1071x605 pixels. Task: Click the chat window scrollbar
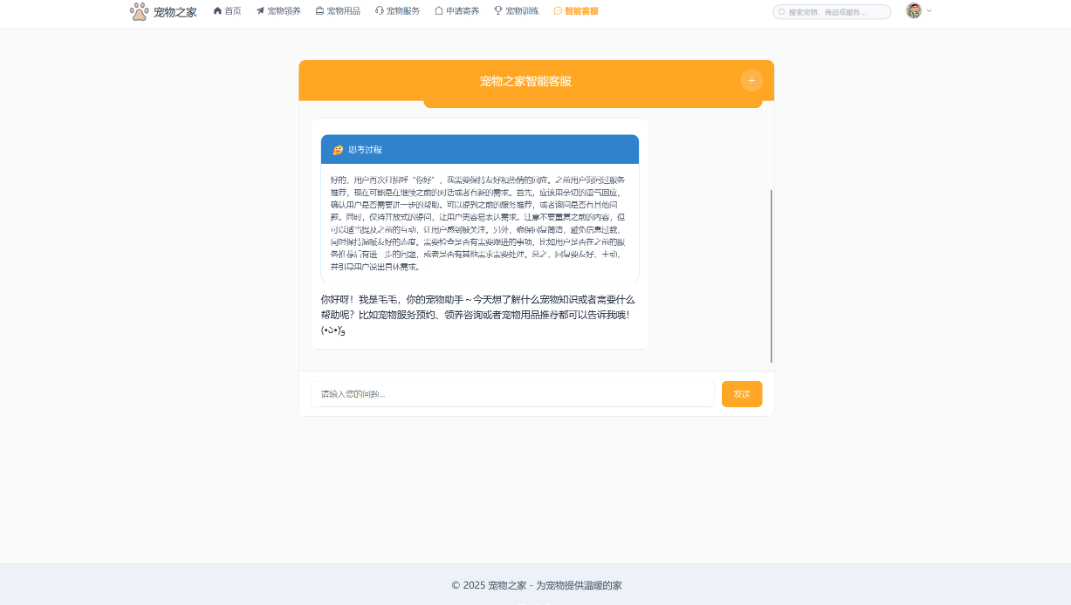[x=771, y=276]
